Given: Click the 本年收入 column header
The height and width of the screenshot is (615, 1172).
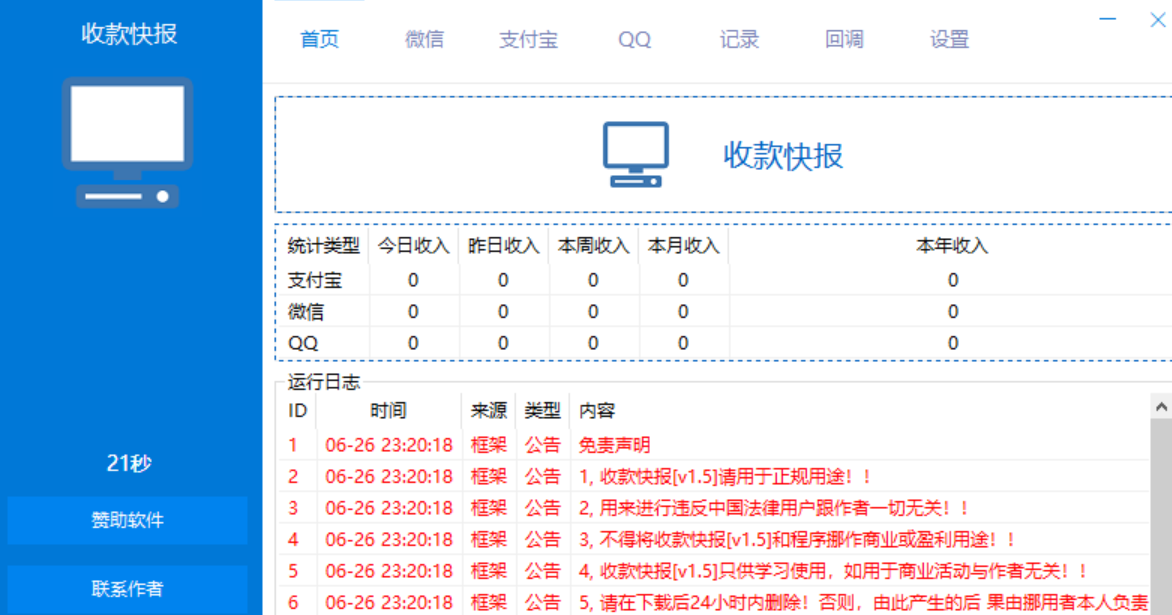Looking at the screenshot, I should [952, 246].
